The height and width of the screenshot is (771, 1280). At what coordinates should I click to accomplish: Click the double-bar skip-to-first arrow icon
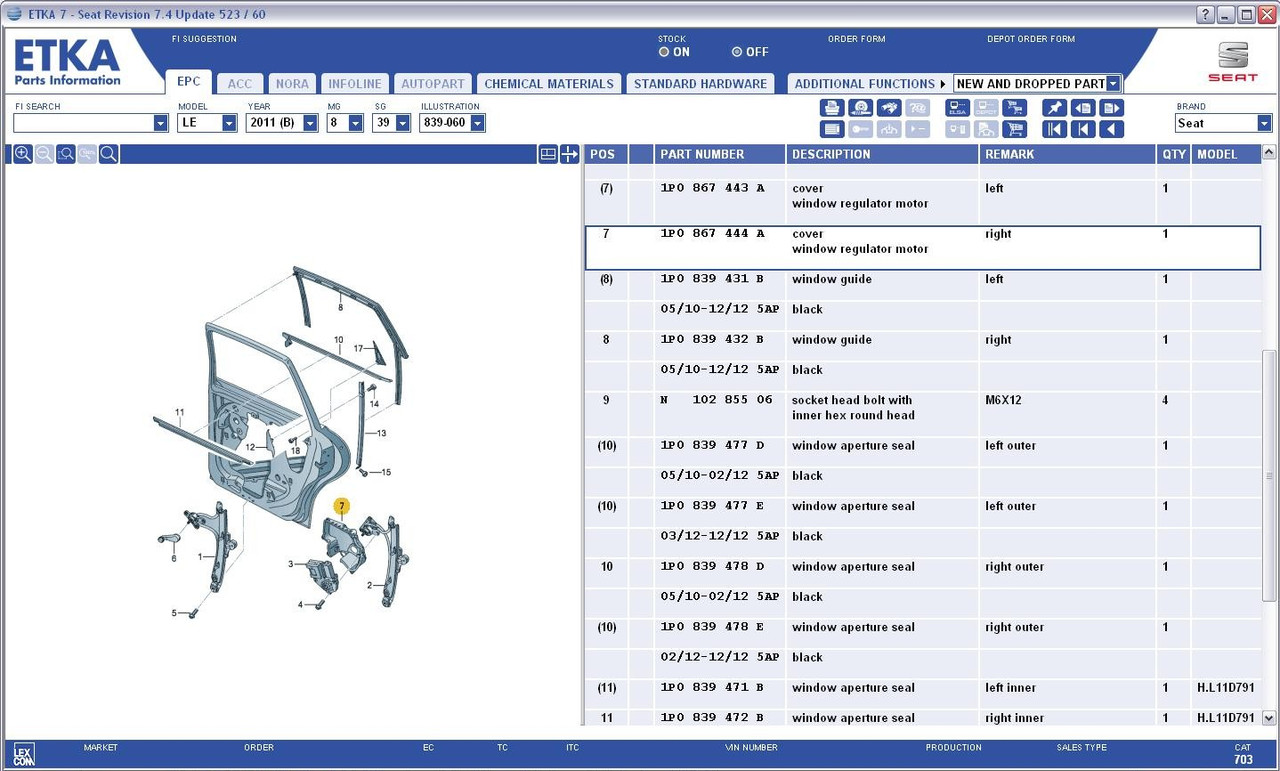click(x=1054, y=129)
